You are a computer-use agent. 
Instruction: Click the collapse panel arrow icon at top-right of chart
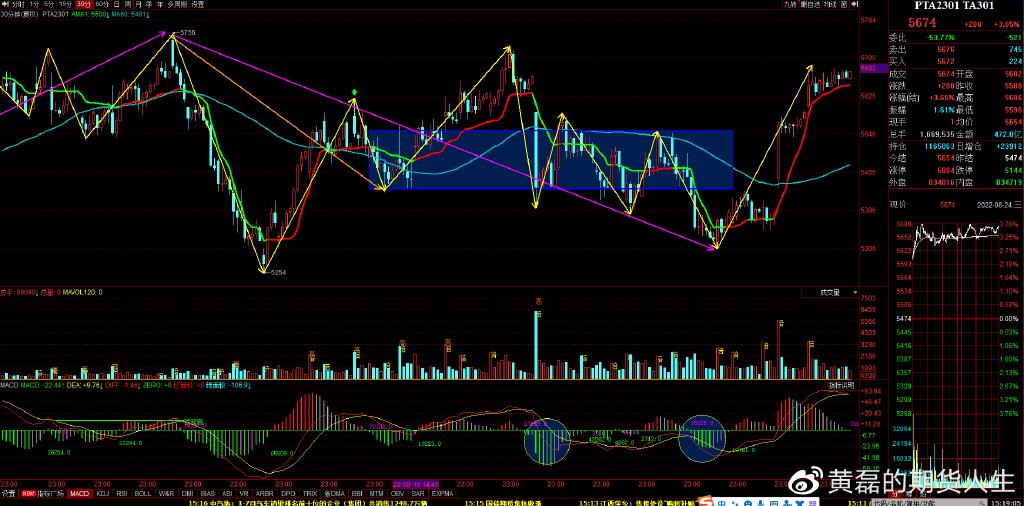pos(852,5)
